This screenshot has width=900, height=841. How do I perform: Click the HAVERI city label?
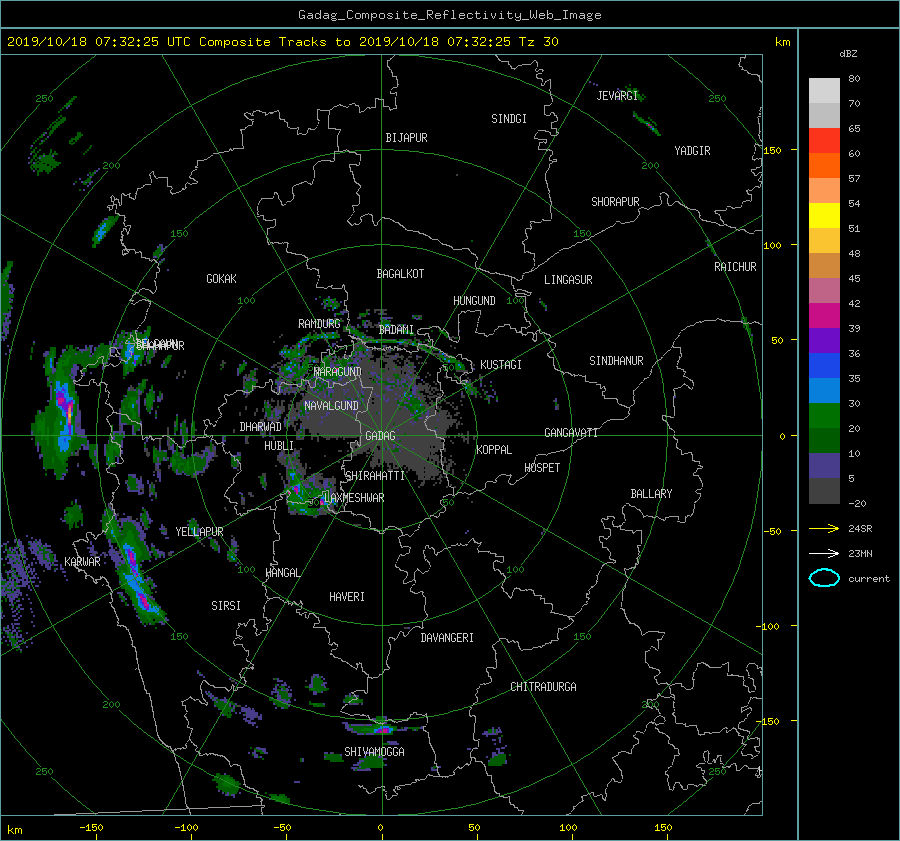(347, 597)
